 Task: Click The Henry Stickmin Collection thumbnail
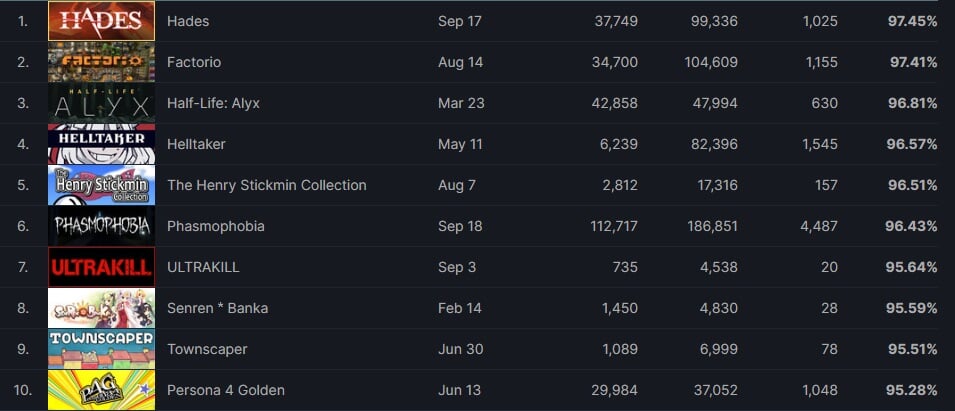pyautogui.click(x=101, y=185)
